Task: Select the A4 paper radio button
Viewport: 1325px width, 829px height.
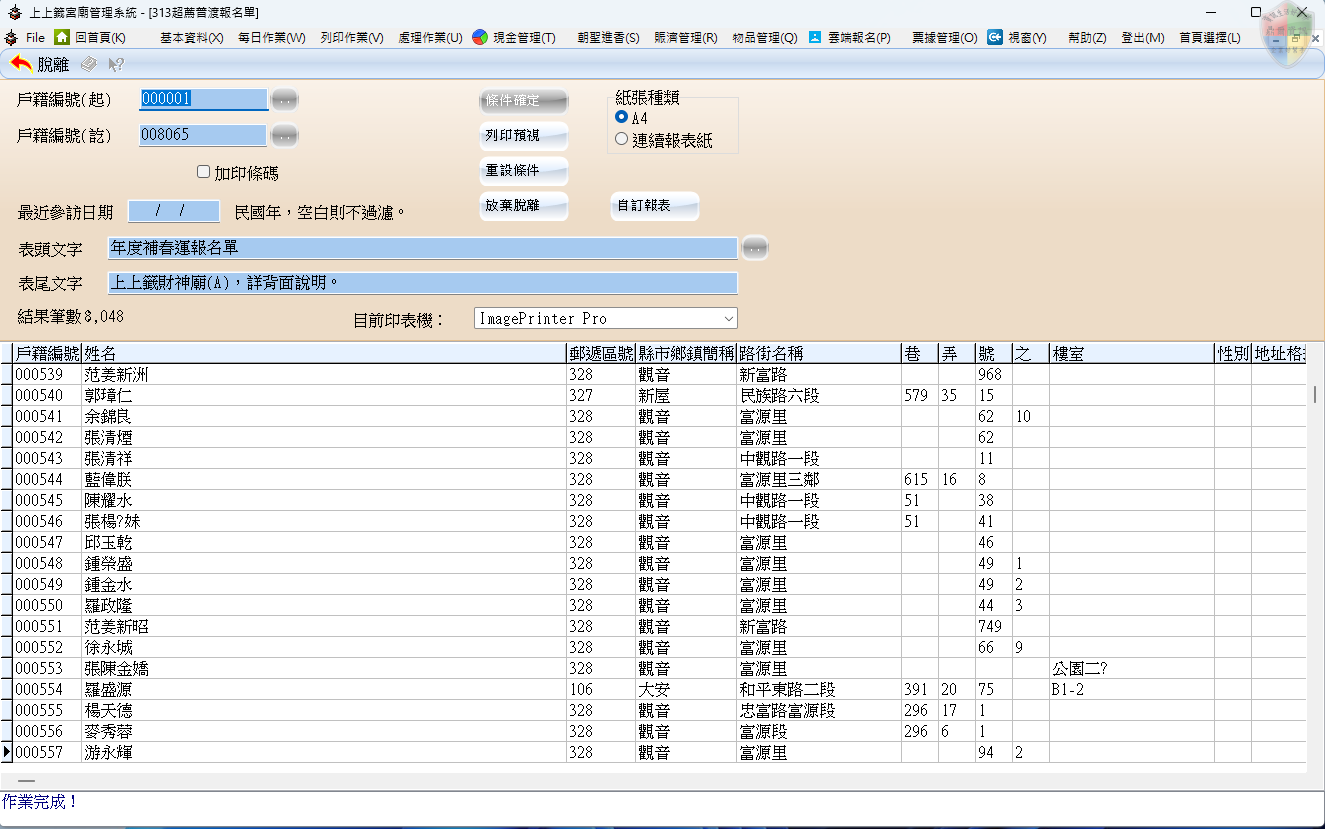Action: 622,117
